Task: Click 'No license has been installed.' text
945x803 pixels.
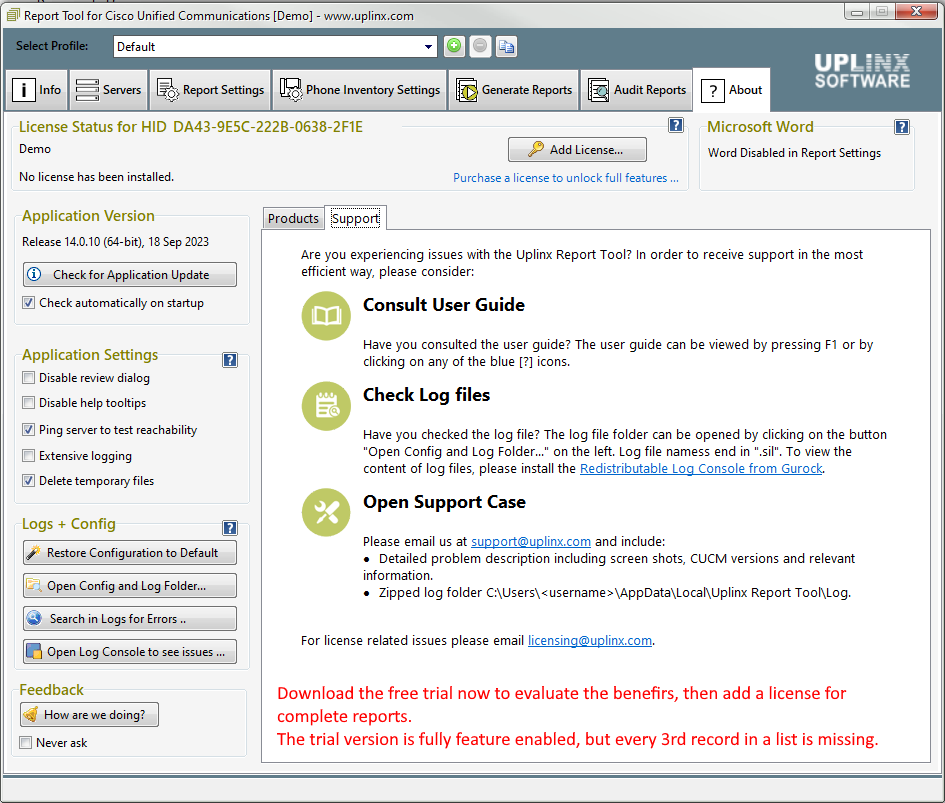Action: click(96, 177)
